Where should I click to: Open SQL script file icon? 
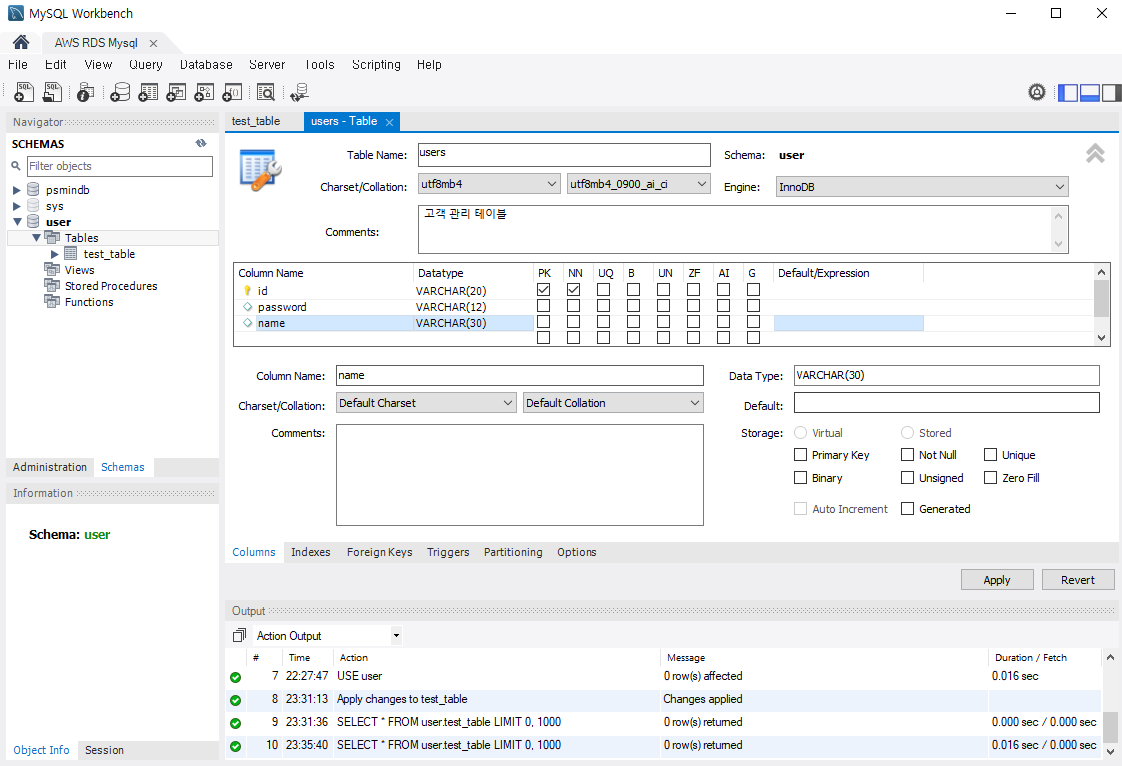pos(53,92)
